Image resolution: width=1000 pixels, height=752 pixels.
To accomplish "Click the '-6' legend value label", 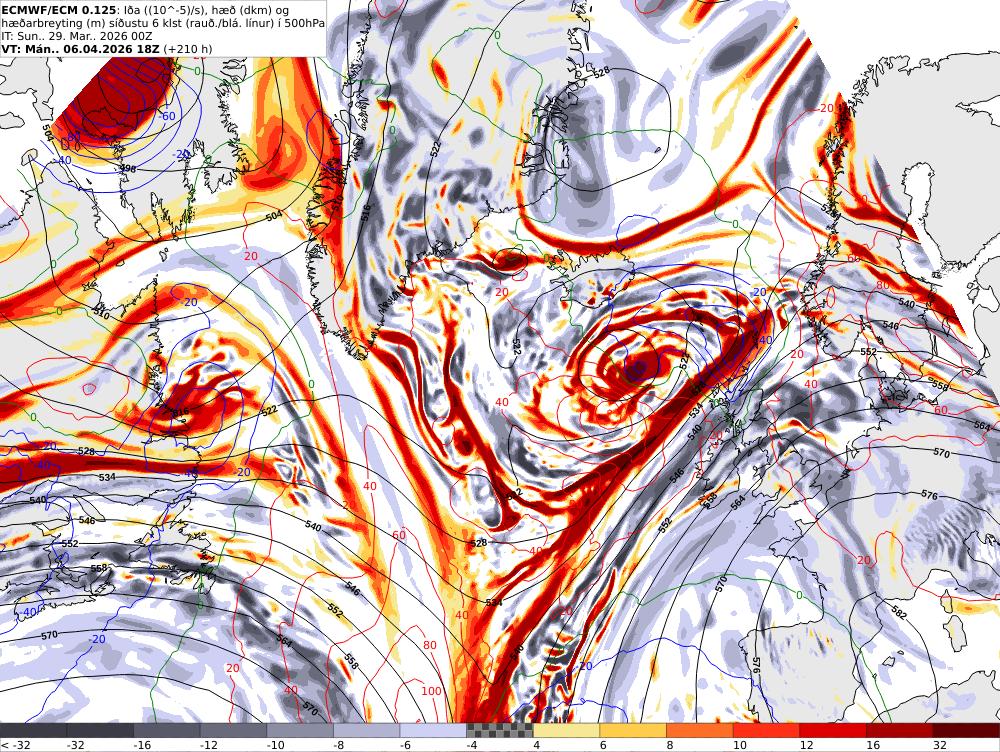I will coord(406,744).
